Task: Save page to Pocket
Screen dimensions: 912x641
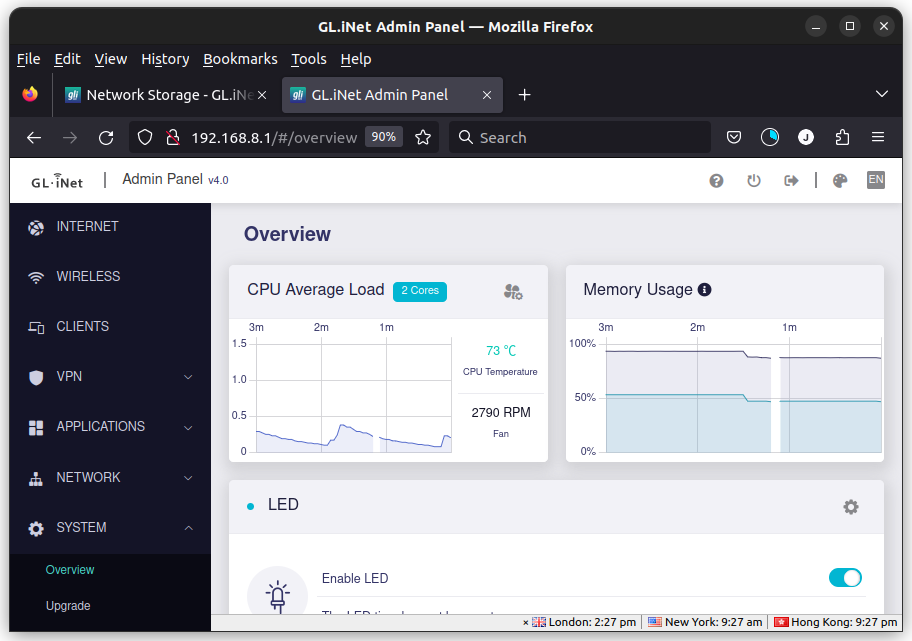Action: point(734,137)
